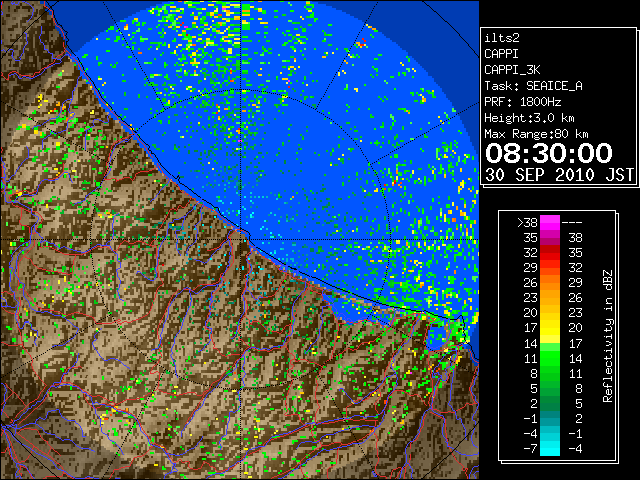
Task: Click the 'CAPPI_3K' product label
Action: pos(512,70)
